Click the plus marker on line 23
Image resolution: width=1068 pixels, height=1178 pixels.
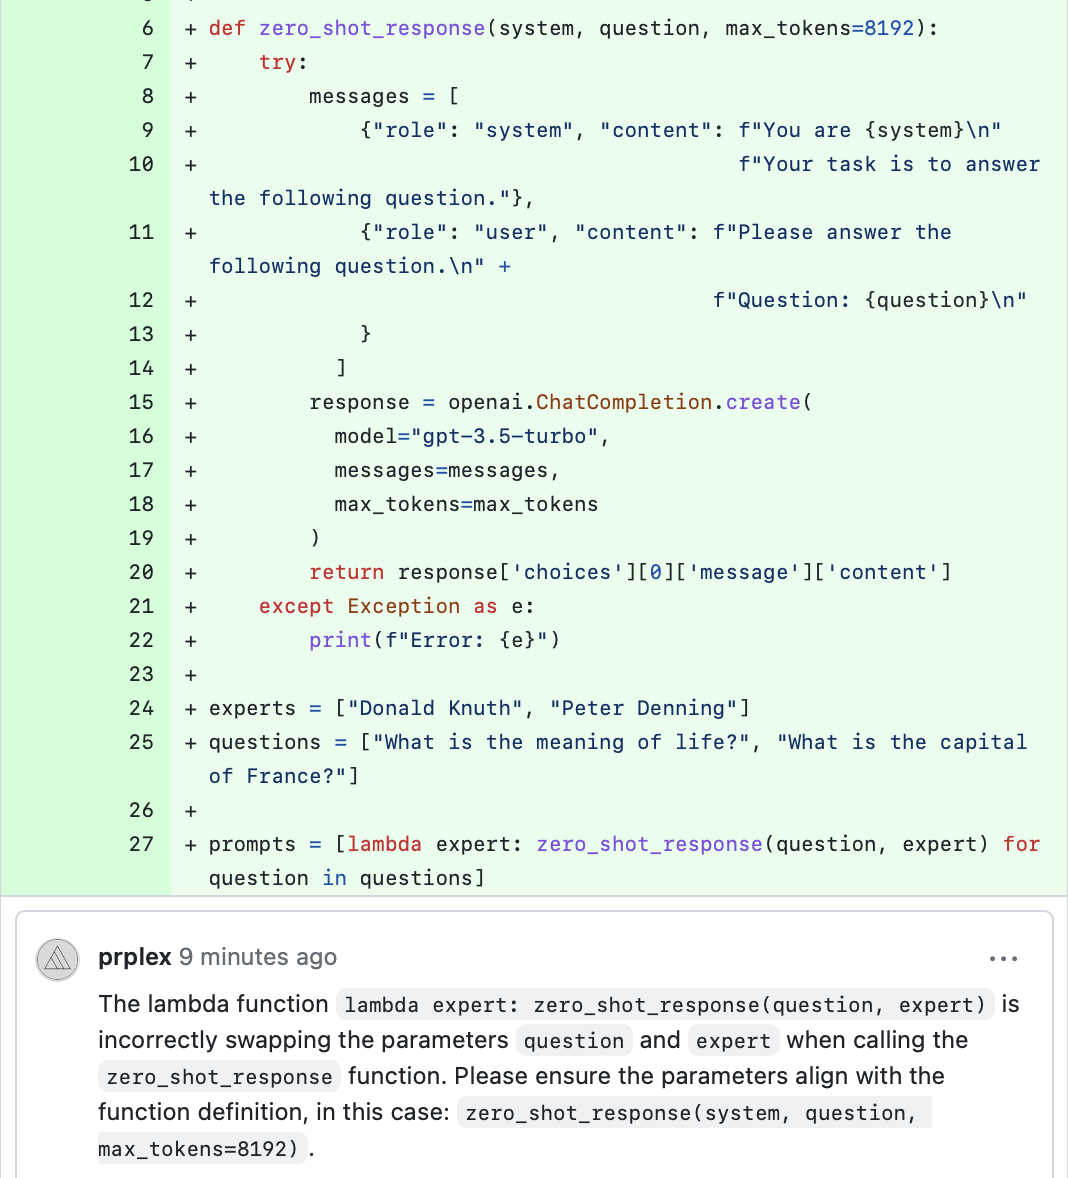point(190,675)
